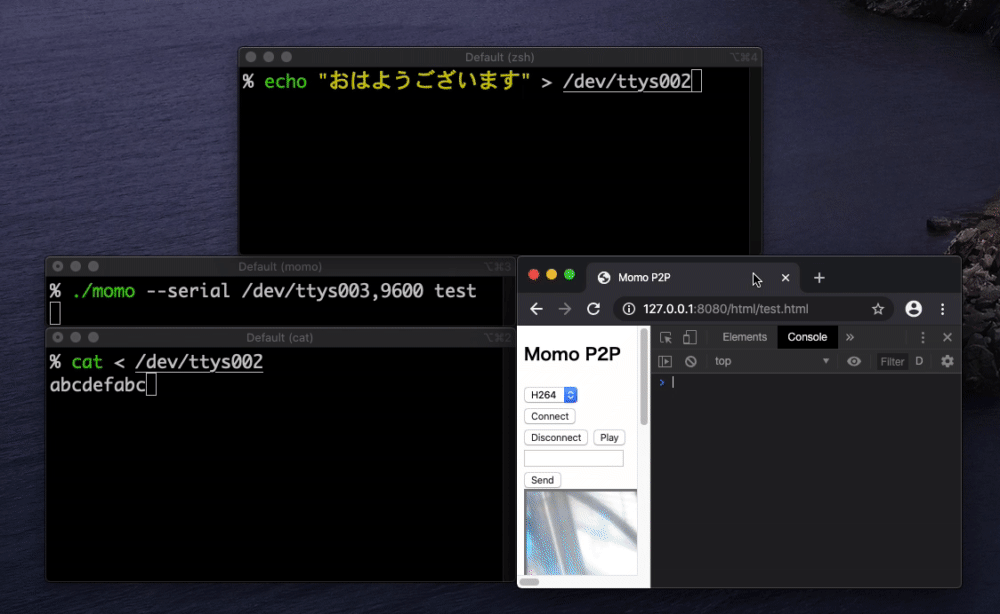Image resolution: width=1000 pixels, height=614 pixels.
Task: Create a live expression with eye icon
Action: (853, 361)
